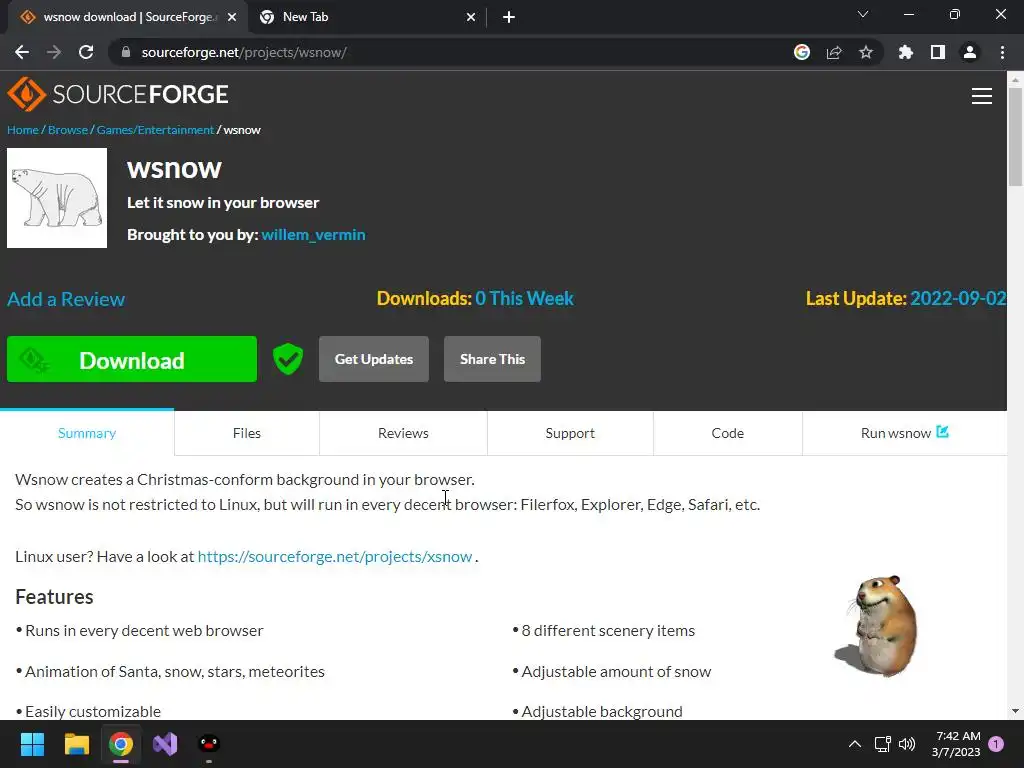Screen dimensions: 1024x768
Task: Open the hamburger menu icon
Action: [x=982, y=96]
